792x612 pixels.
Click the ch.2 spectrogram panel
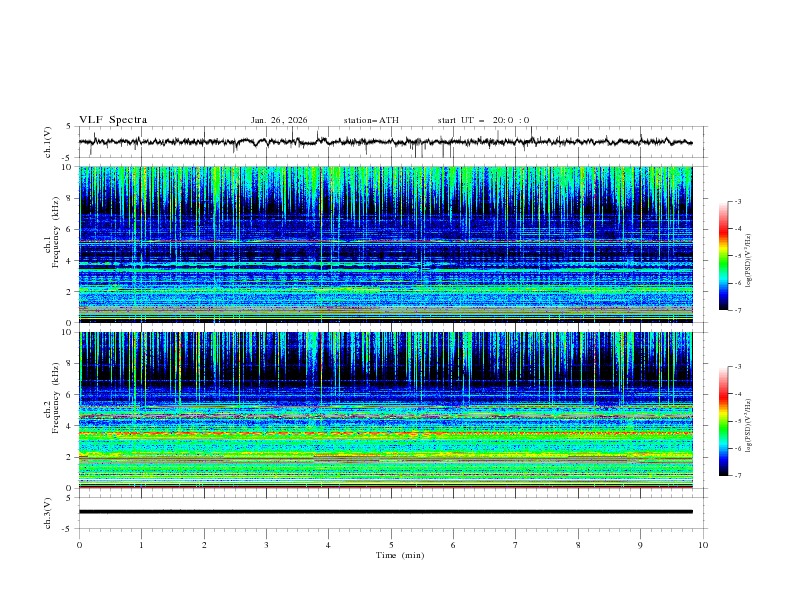[x=385, y=410]
